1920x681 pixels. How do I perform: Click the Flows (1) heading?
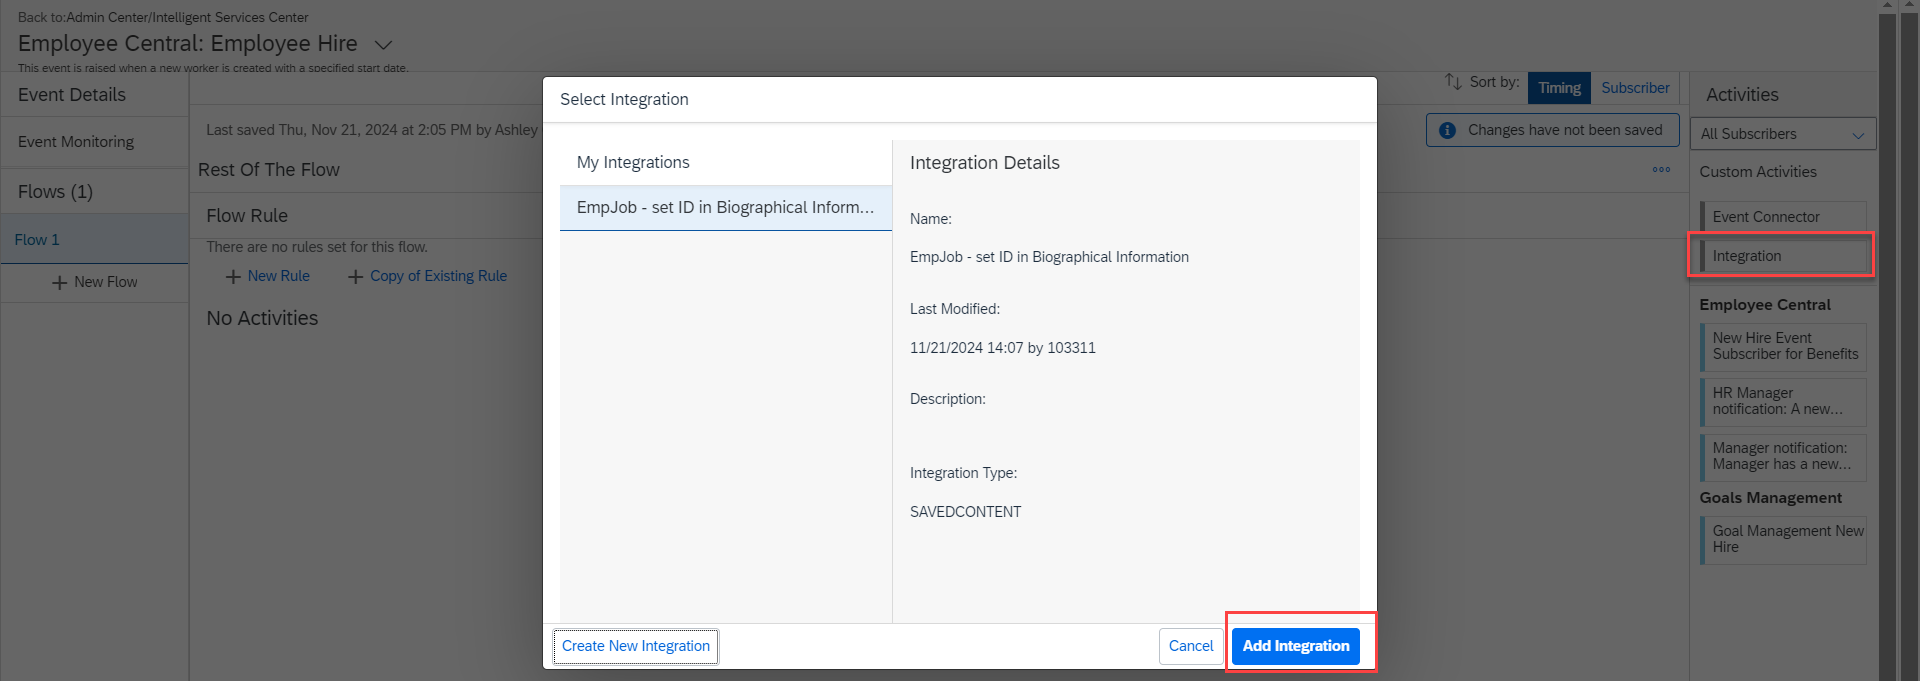click(55, 192)
